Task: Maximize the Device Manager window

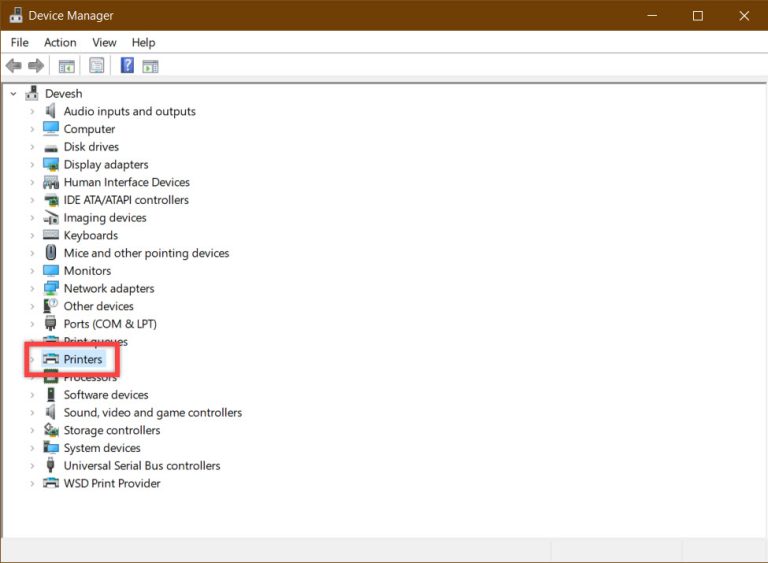Action: pos(697,15)
